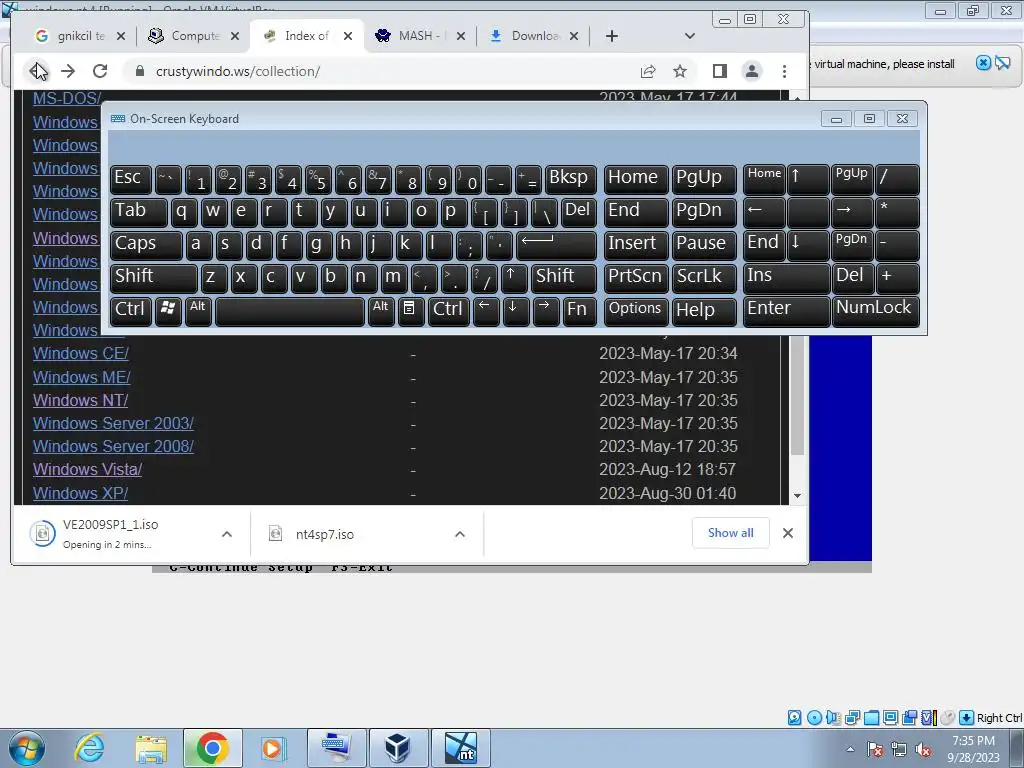Click down arrow of page scrollbar
The height and width of the screenshot is (768, 1024).
tap(797, 496)
